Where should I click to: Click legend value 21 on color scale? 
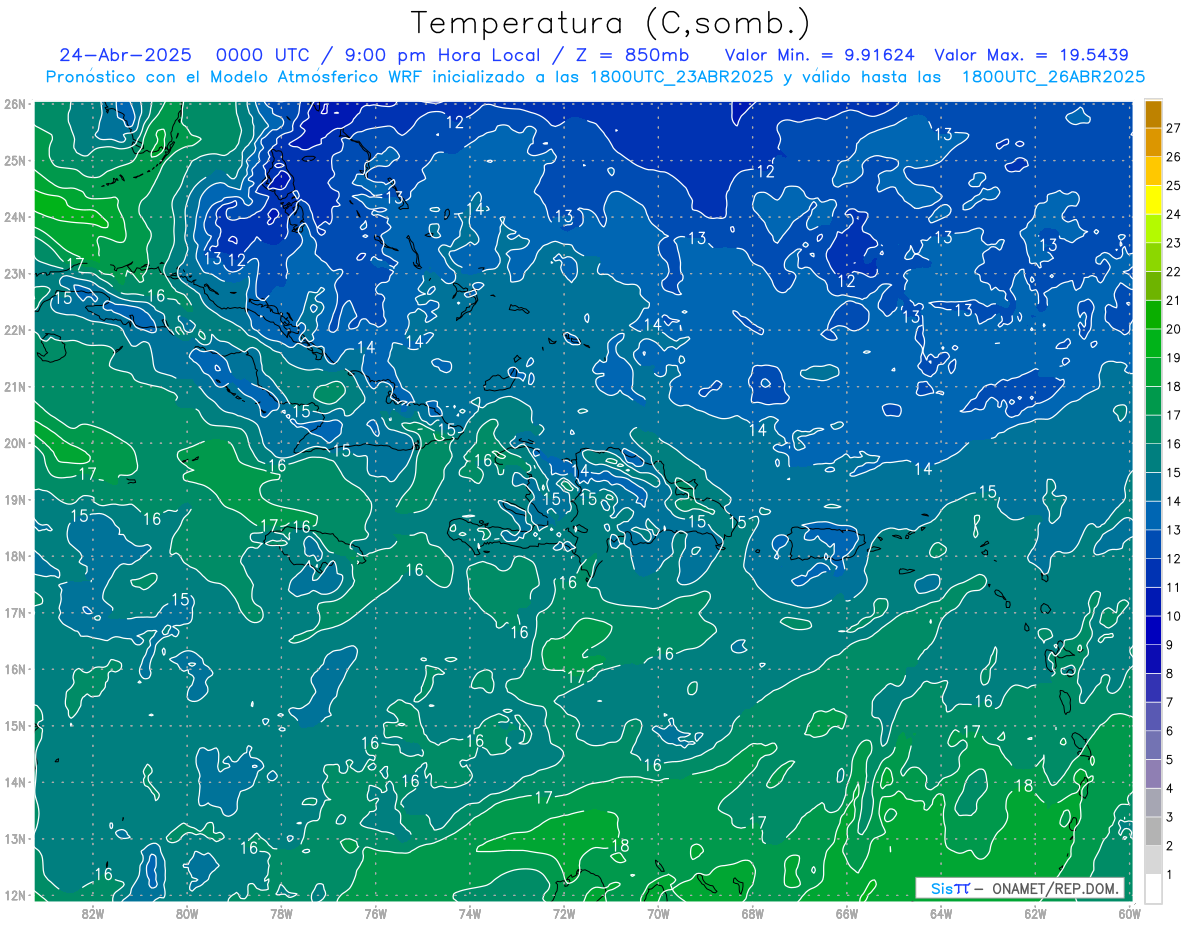pos(1173,300)
